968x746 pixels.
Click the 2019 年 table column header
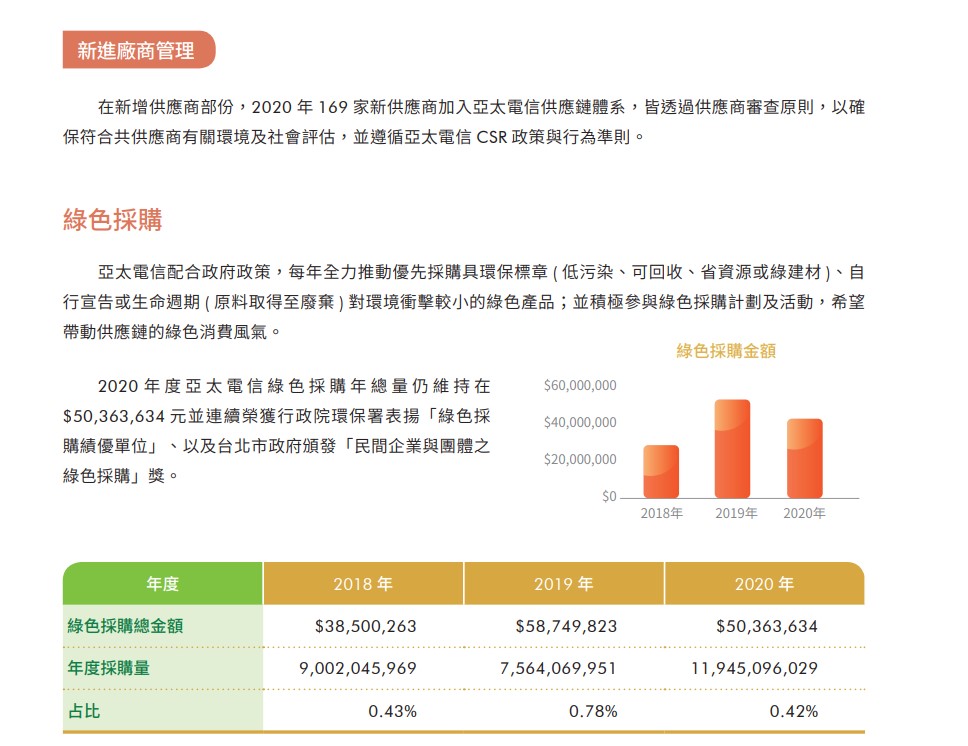(564, 584)
